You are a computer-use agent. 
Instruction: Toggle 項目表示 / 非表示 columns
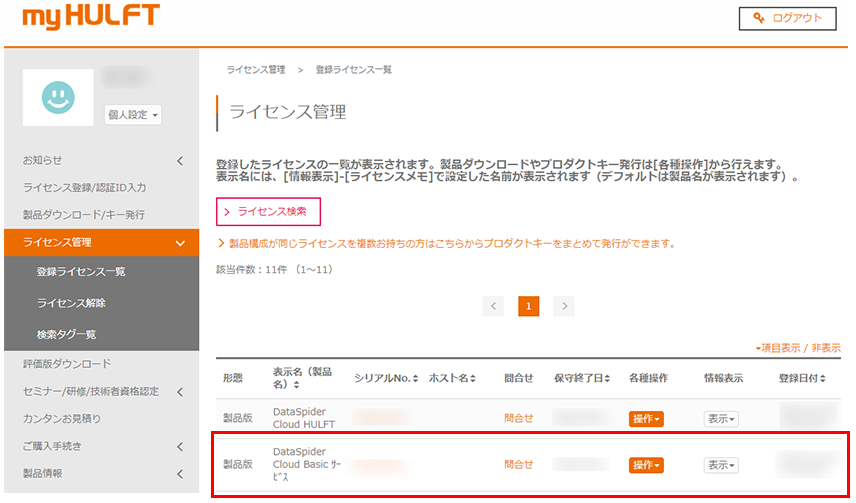coord(798,348)
